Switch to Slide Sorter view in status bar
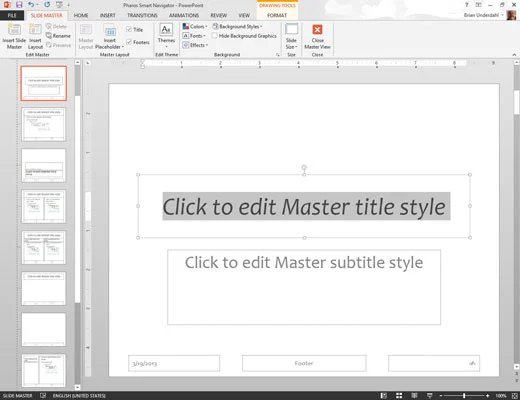Viewport: 520px width, 400px height. click(x=399, y=396)
